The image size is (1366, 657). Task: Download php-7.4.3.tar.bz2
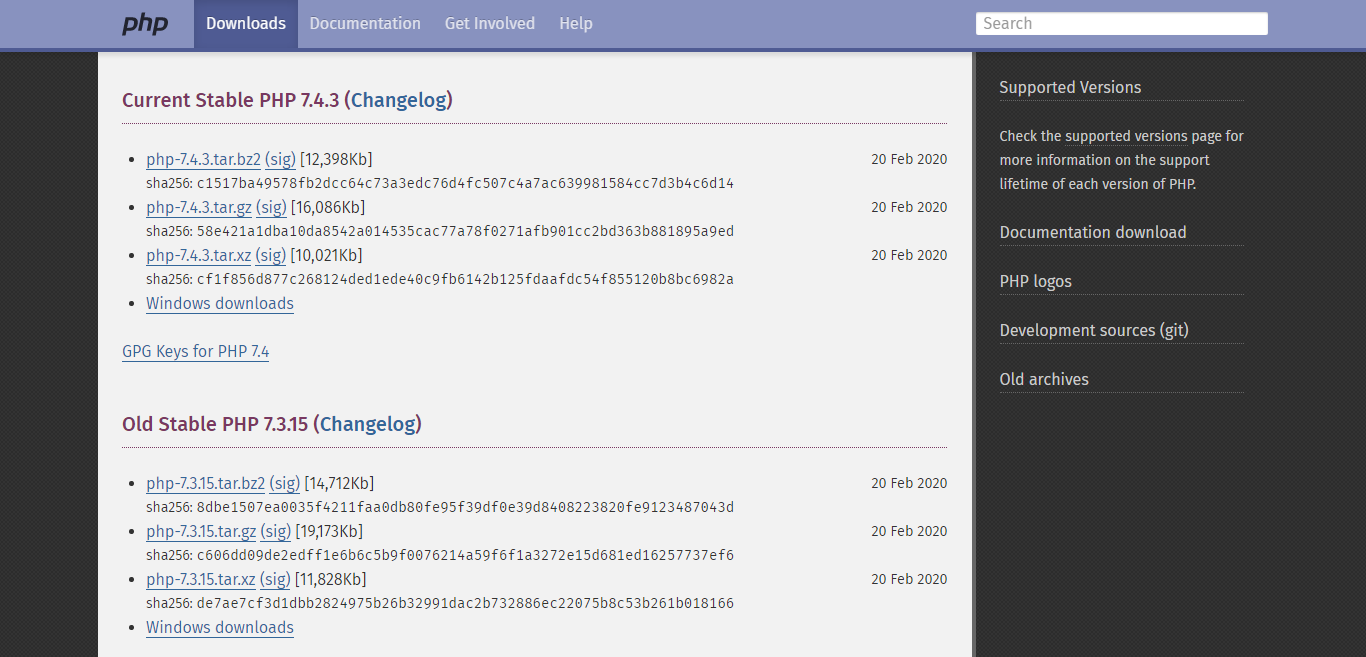tap(203, 160)
